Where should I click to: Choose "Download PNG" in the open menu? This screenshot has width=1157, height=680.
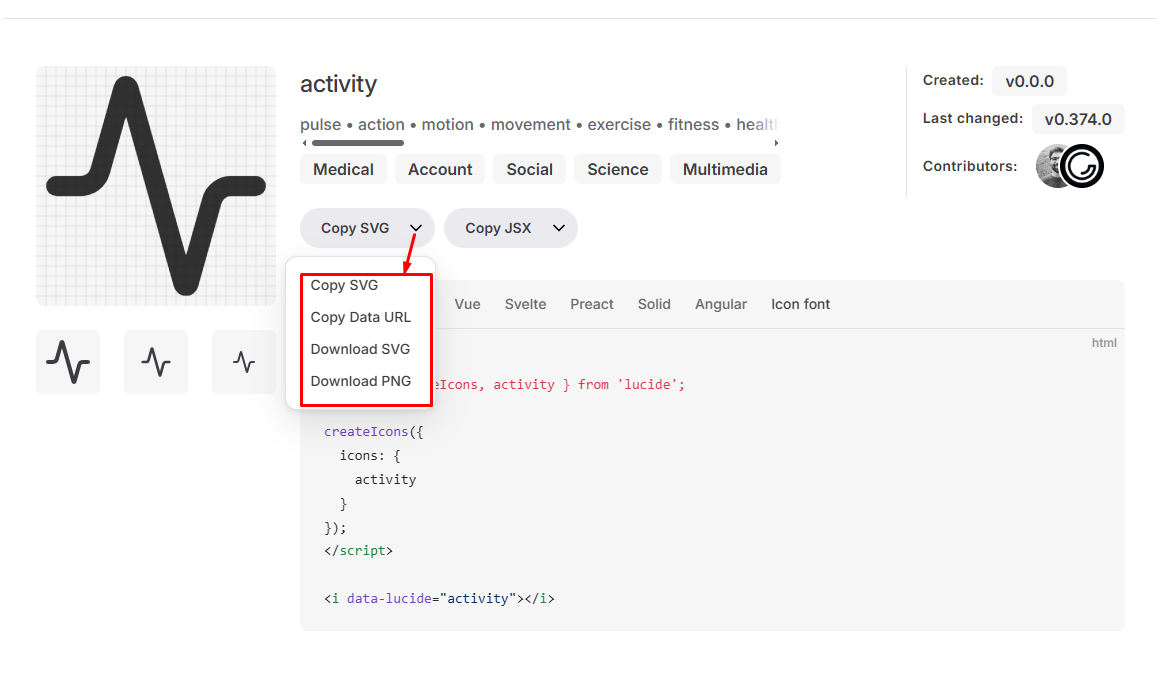[x=361, y=381]
